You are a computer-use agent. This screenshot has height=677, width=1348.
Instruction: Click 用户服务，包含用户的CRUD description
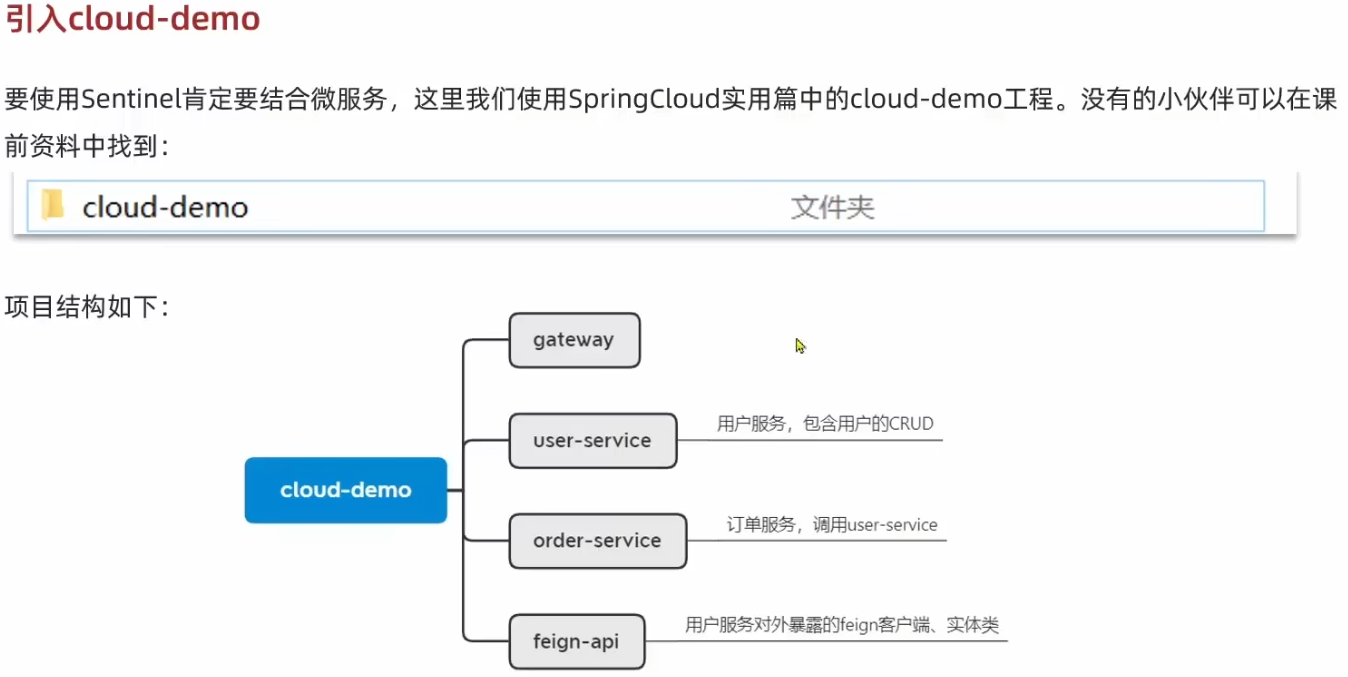(x=825, y=424)
